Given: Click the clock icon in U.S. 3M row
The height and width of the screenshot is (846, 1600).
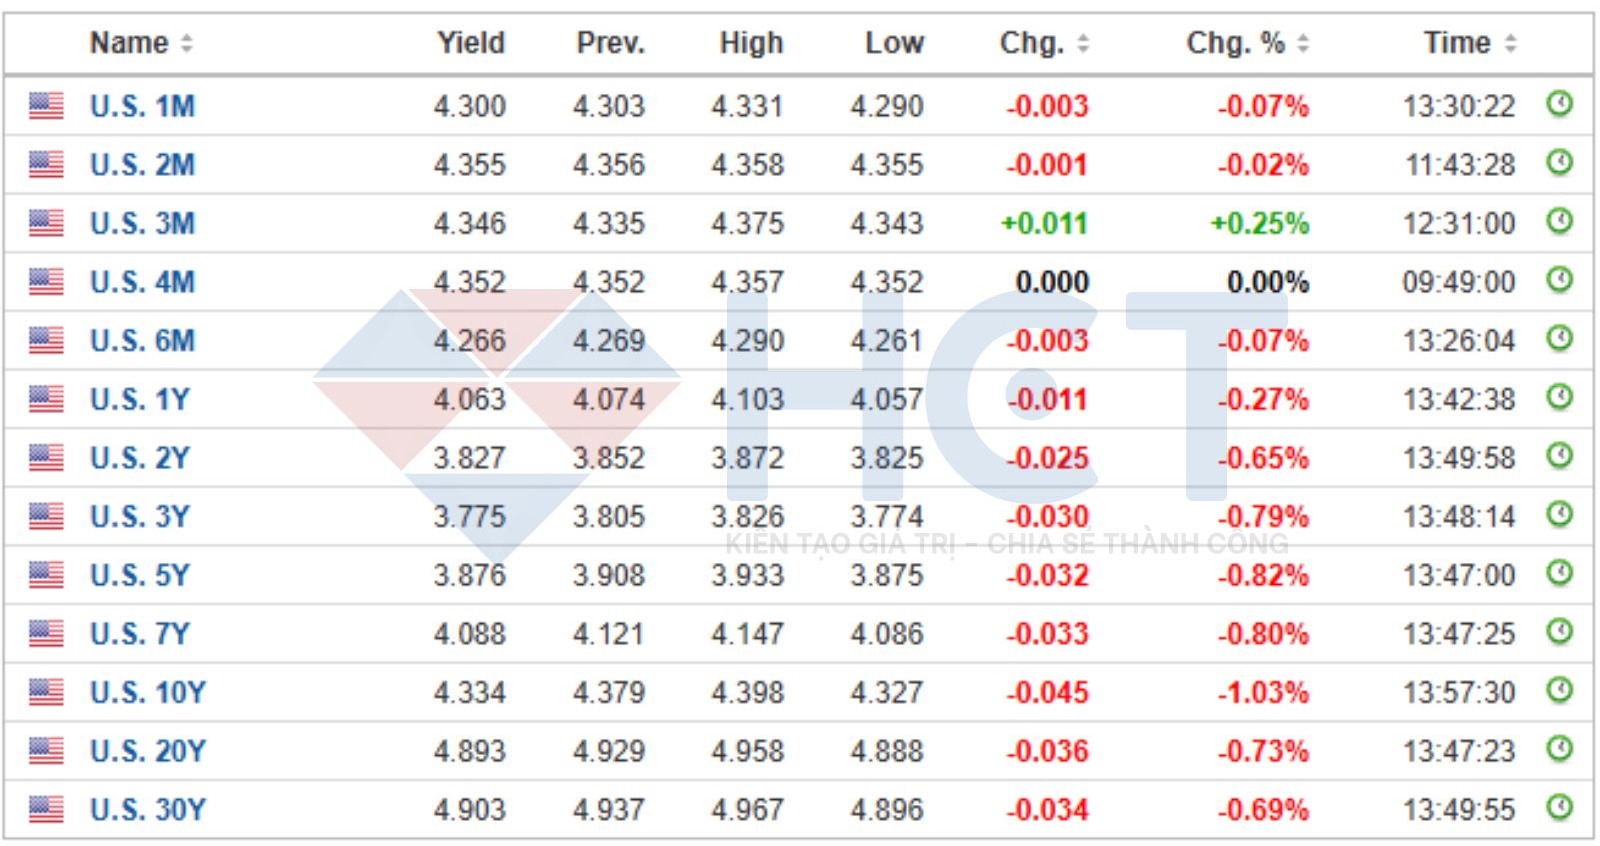Looking at the screenshot, I should pos(1559,221).
